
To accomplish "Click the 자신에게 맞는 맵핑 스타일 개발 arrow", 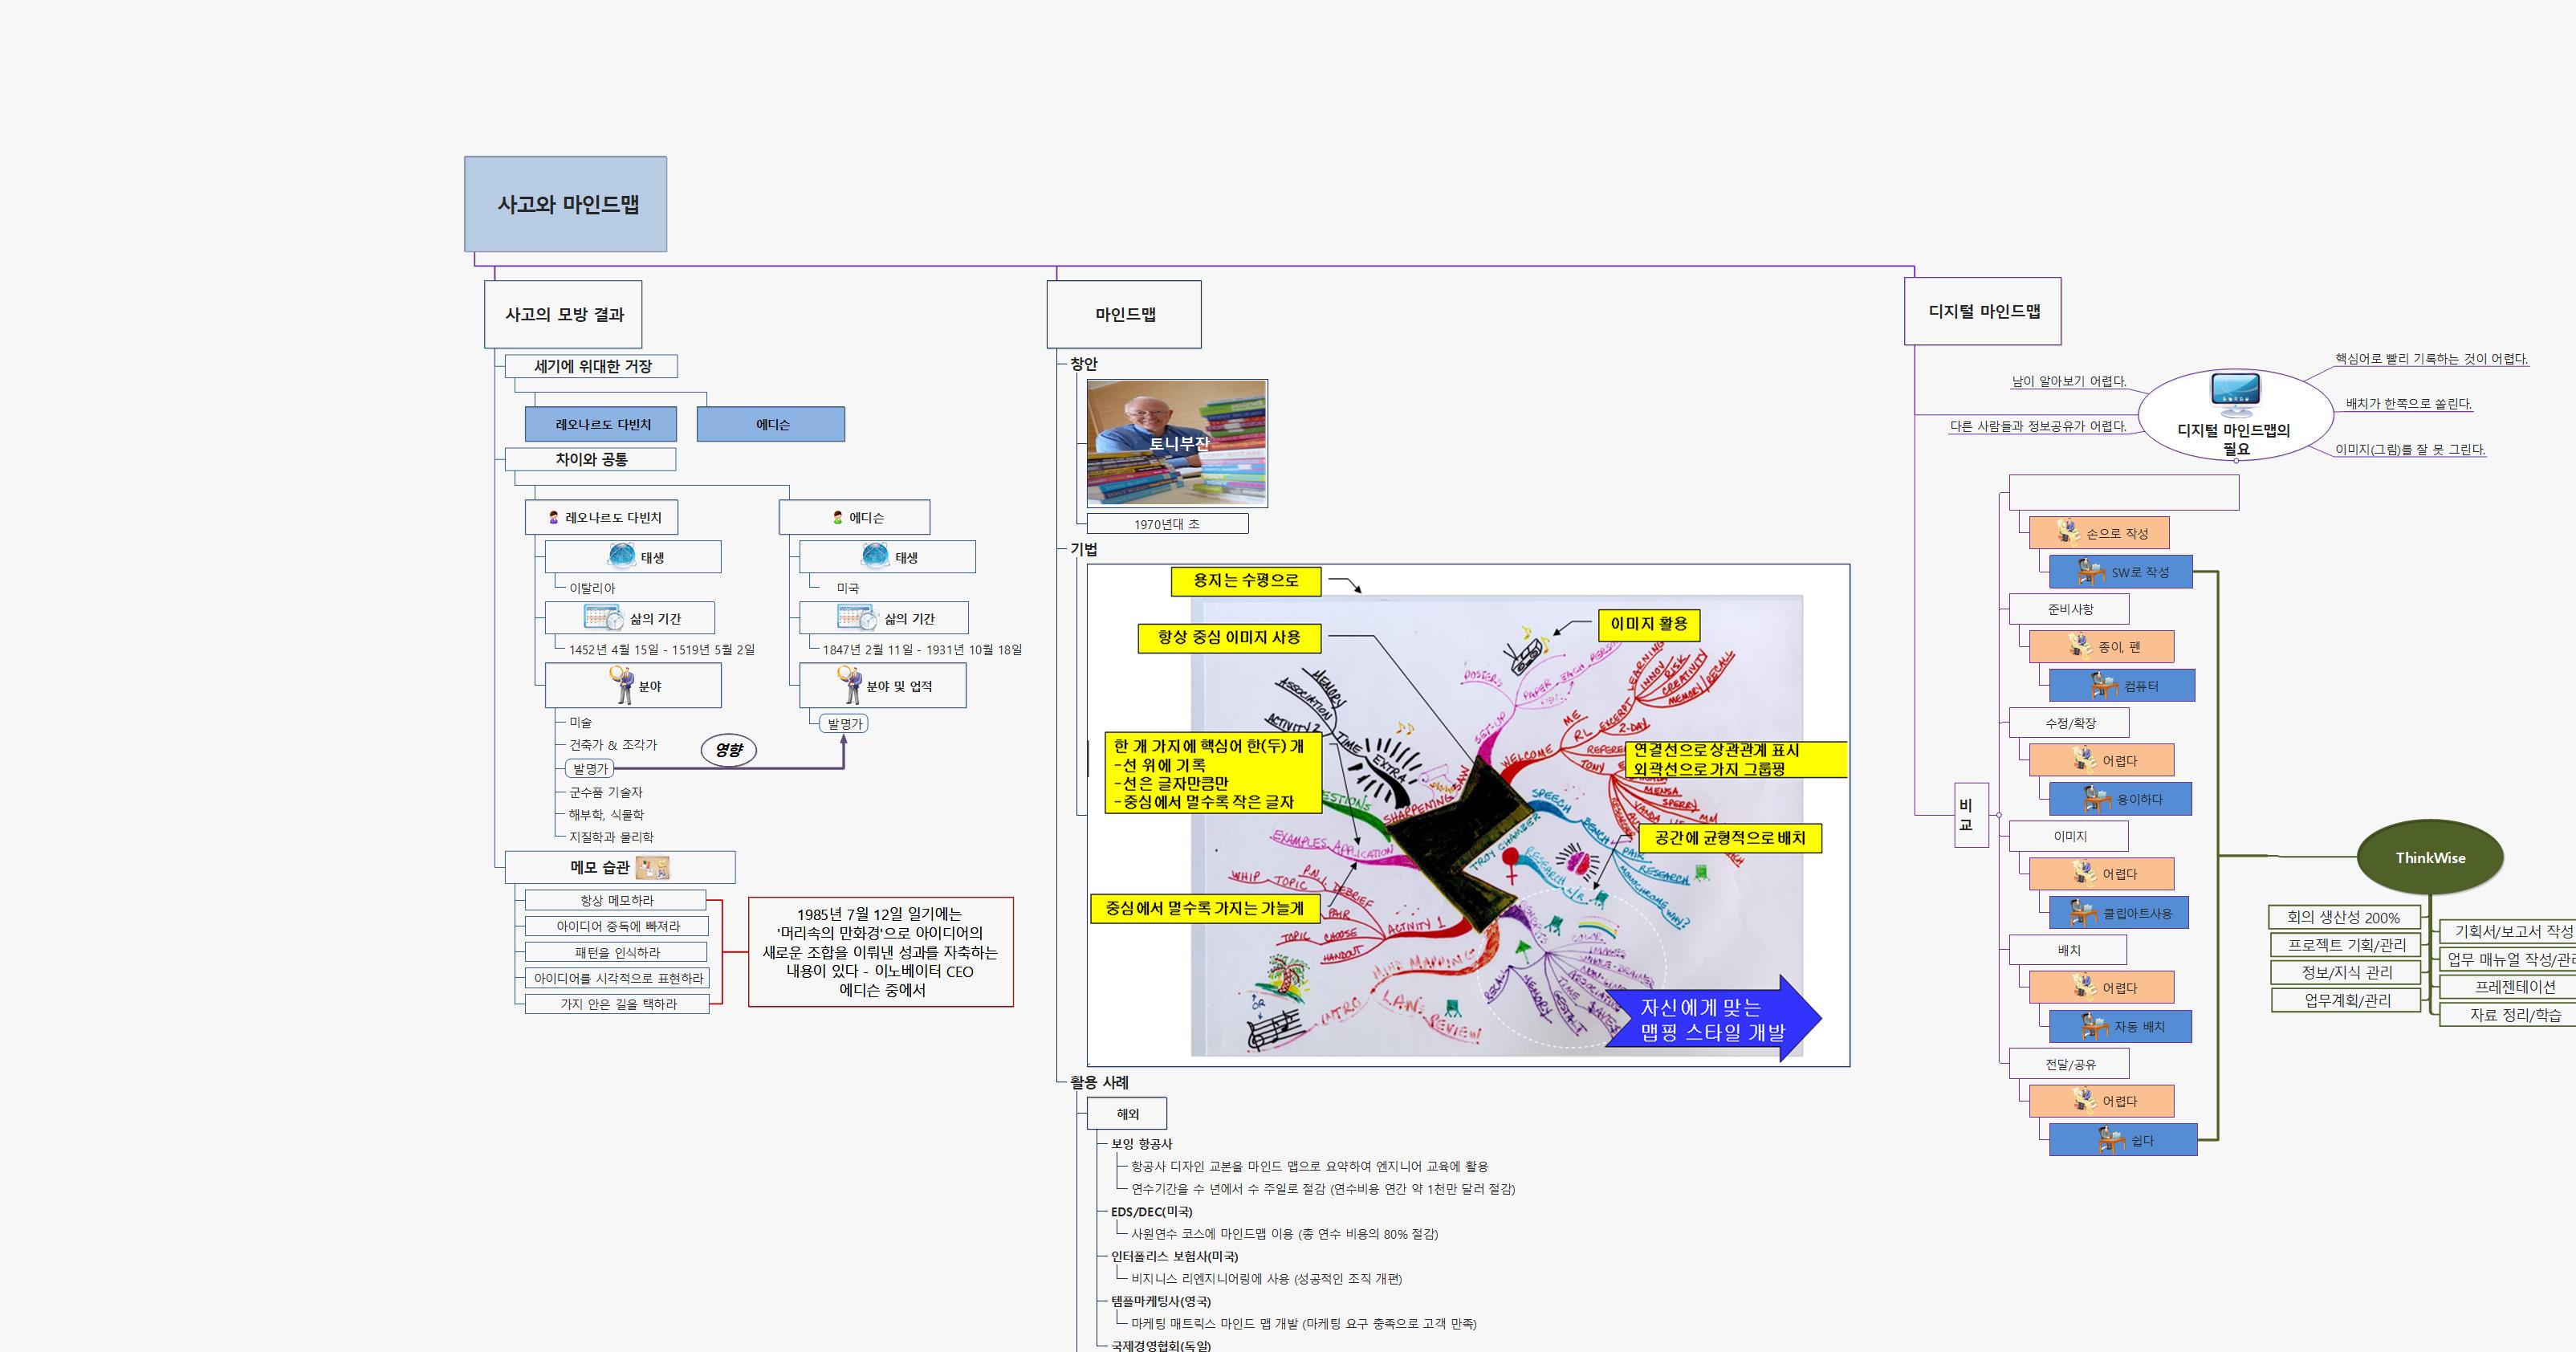I will tap(1711, 1019).
